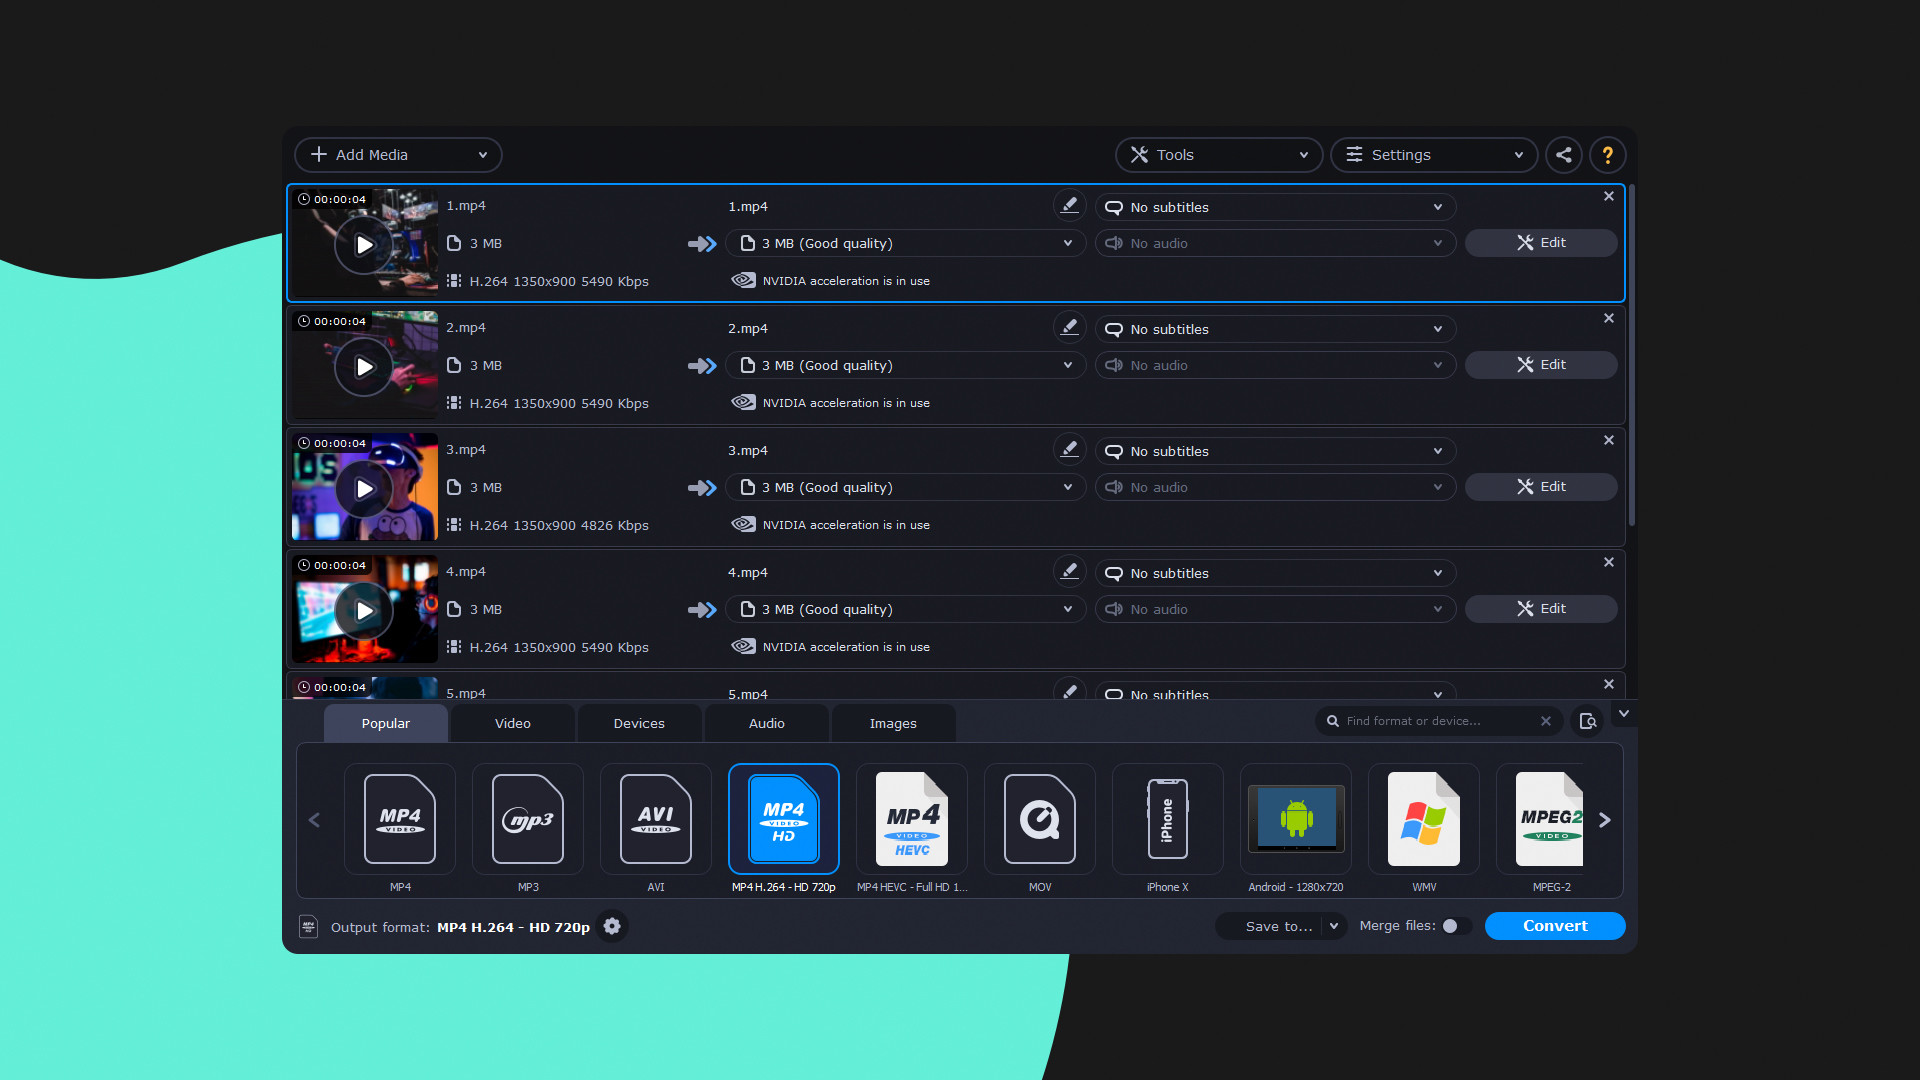This screenshot has height=1080, width=1920.
Task: Select the MP3 format icon
Action: pos(527,818)
